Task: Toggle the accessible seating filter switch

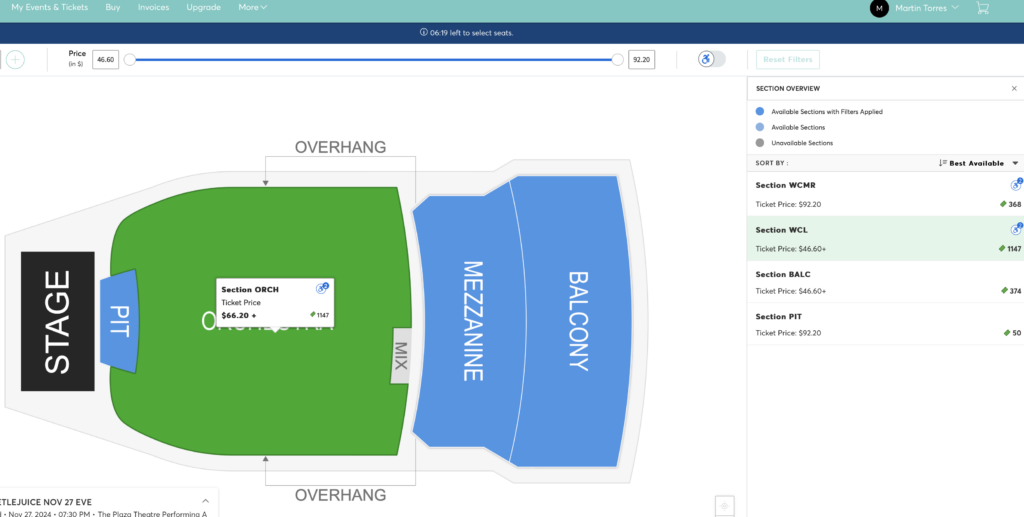Action: click(712, 59)
